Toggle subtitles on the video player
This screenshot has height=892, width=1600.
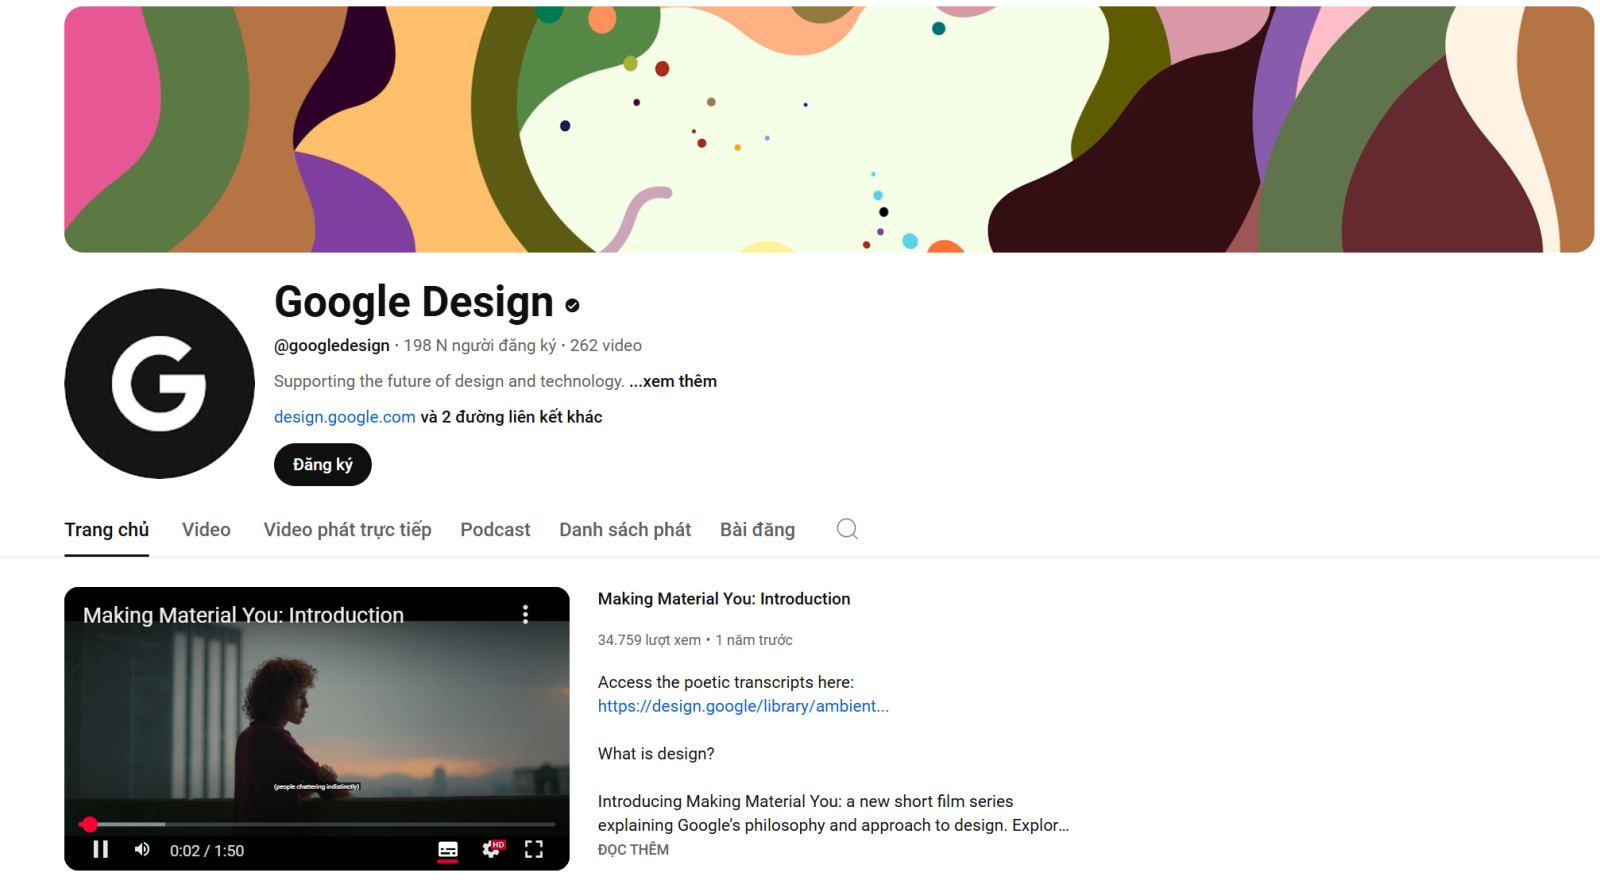point(448,850)
